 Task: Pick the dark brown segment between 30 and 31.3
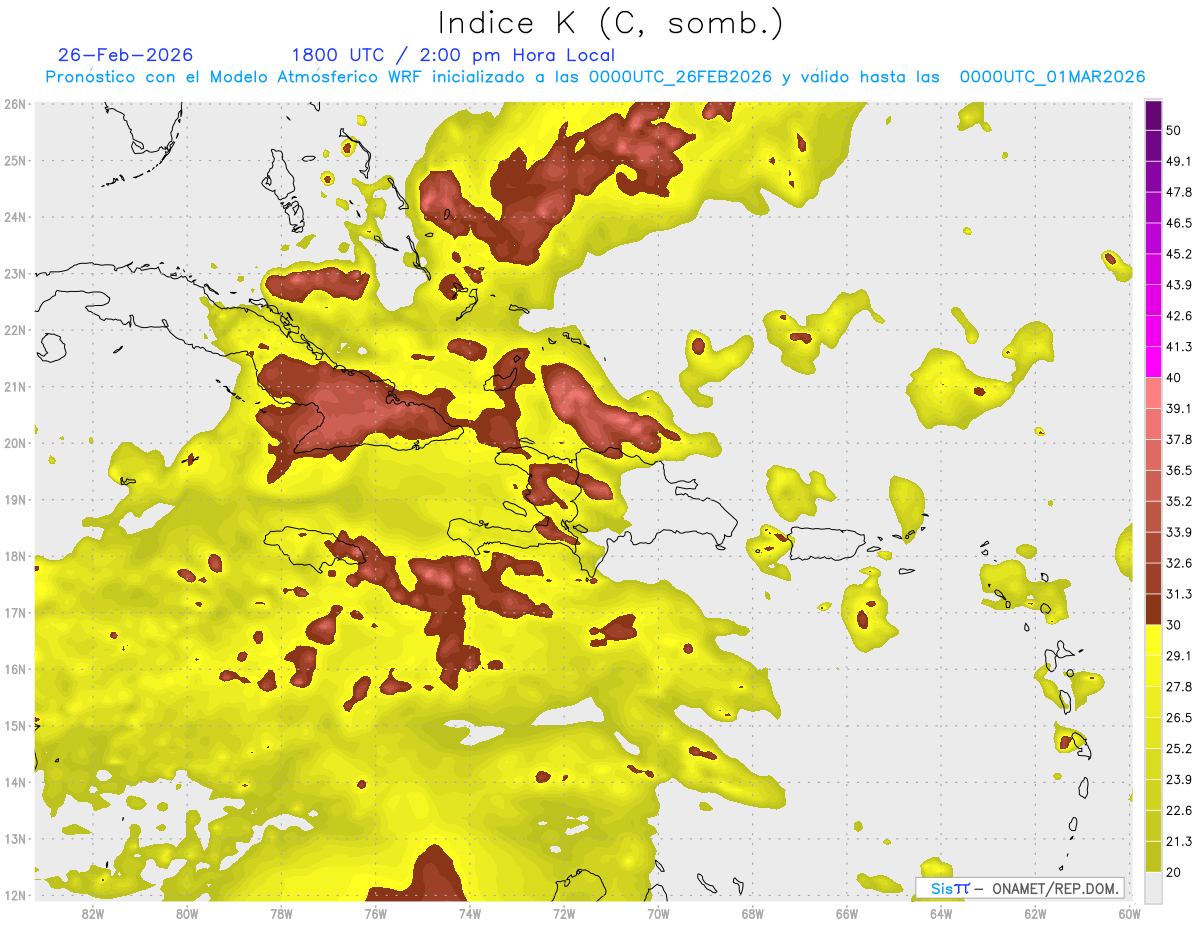(1153, 610)
